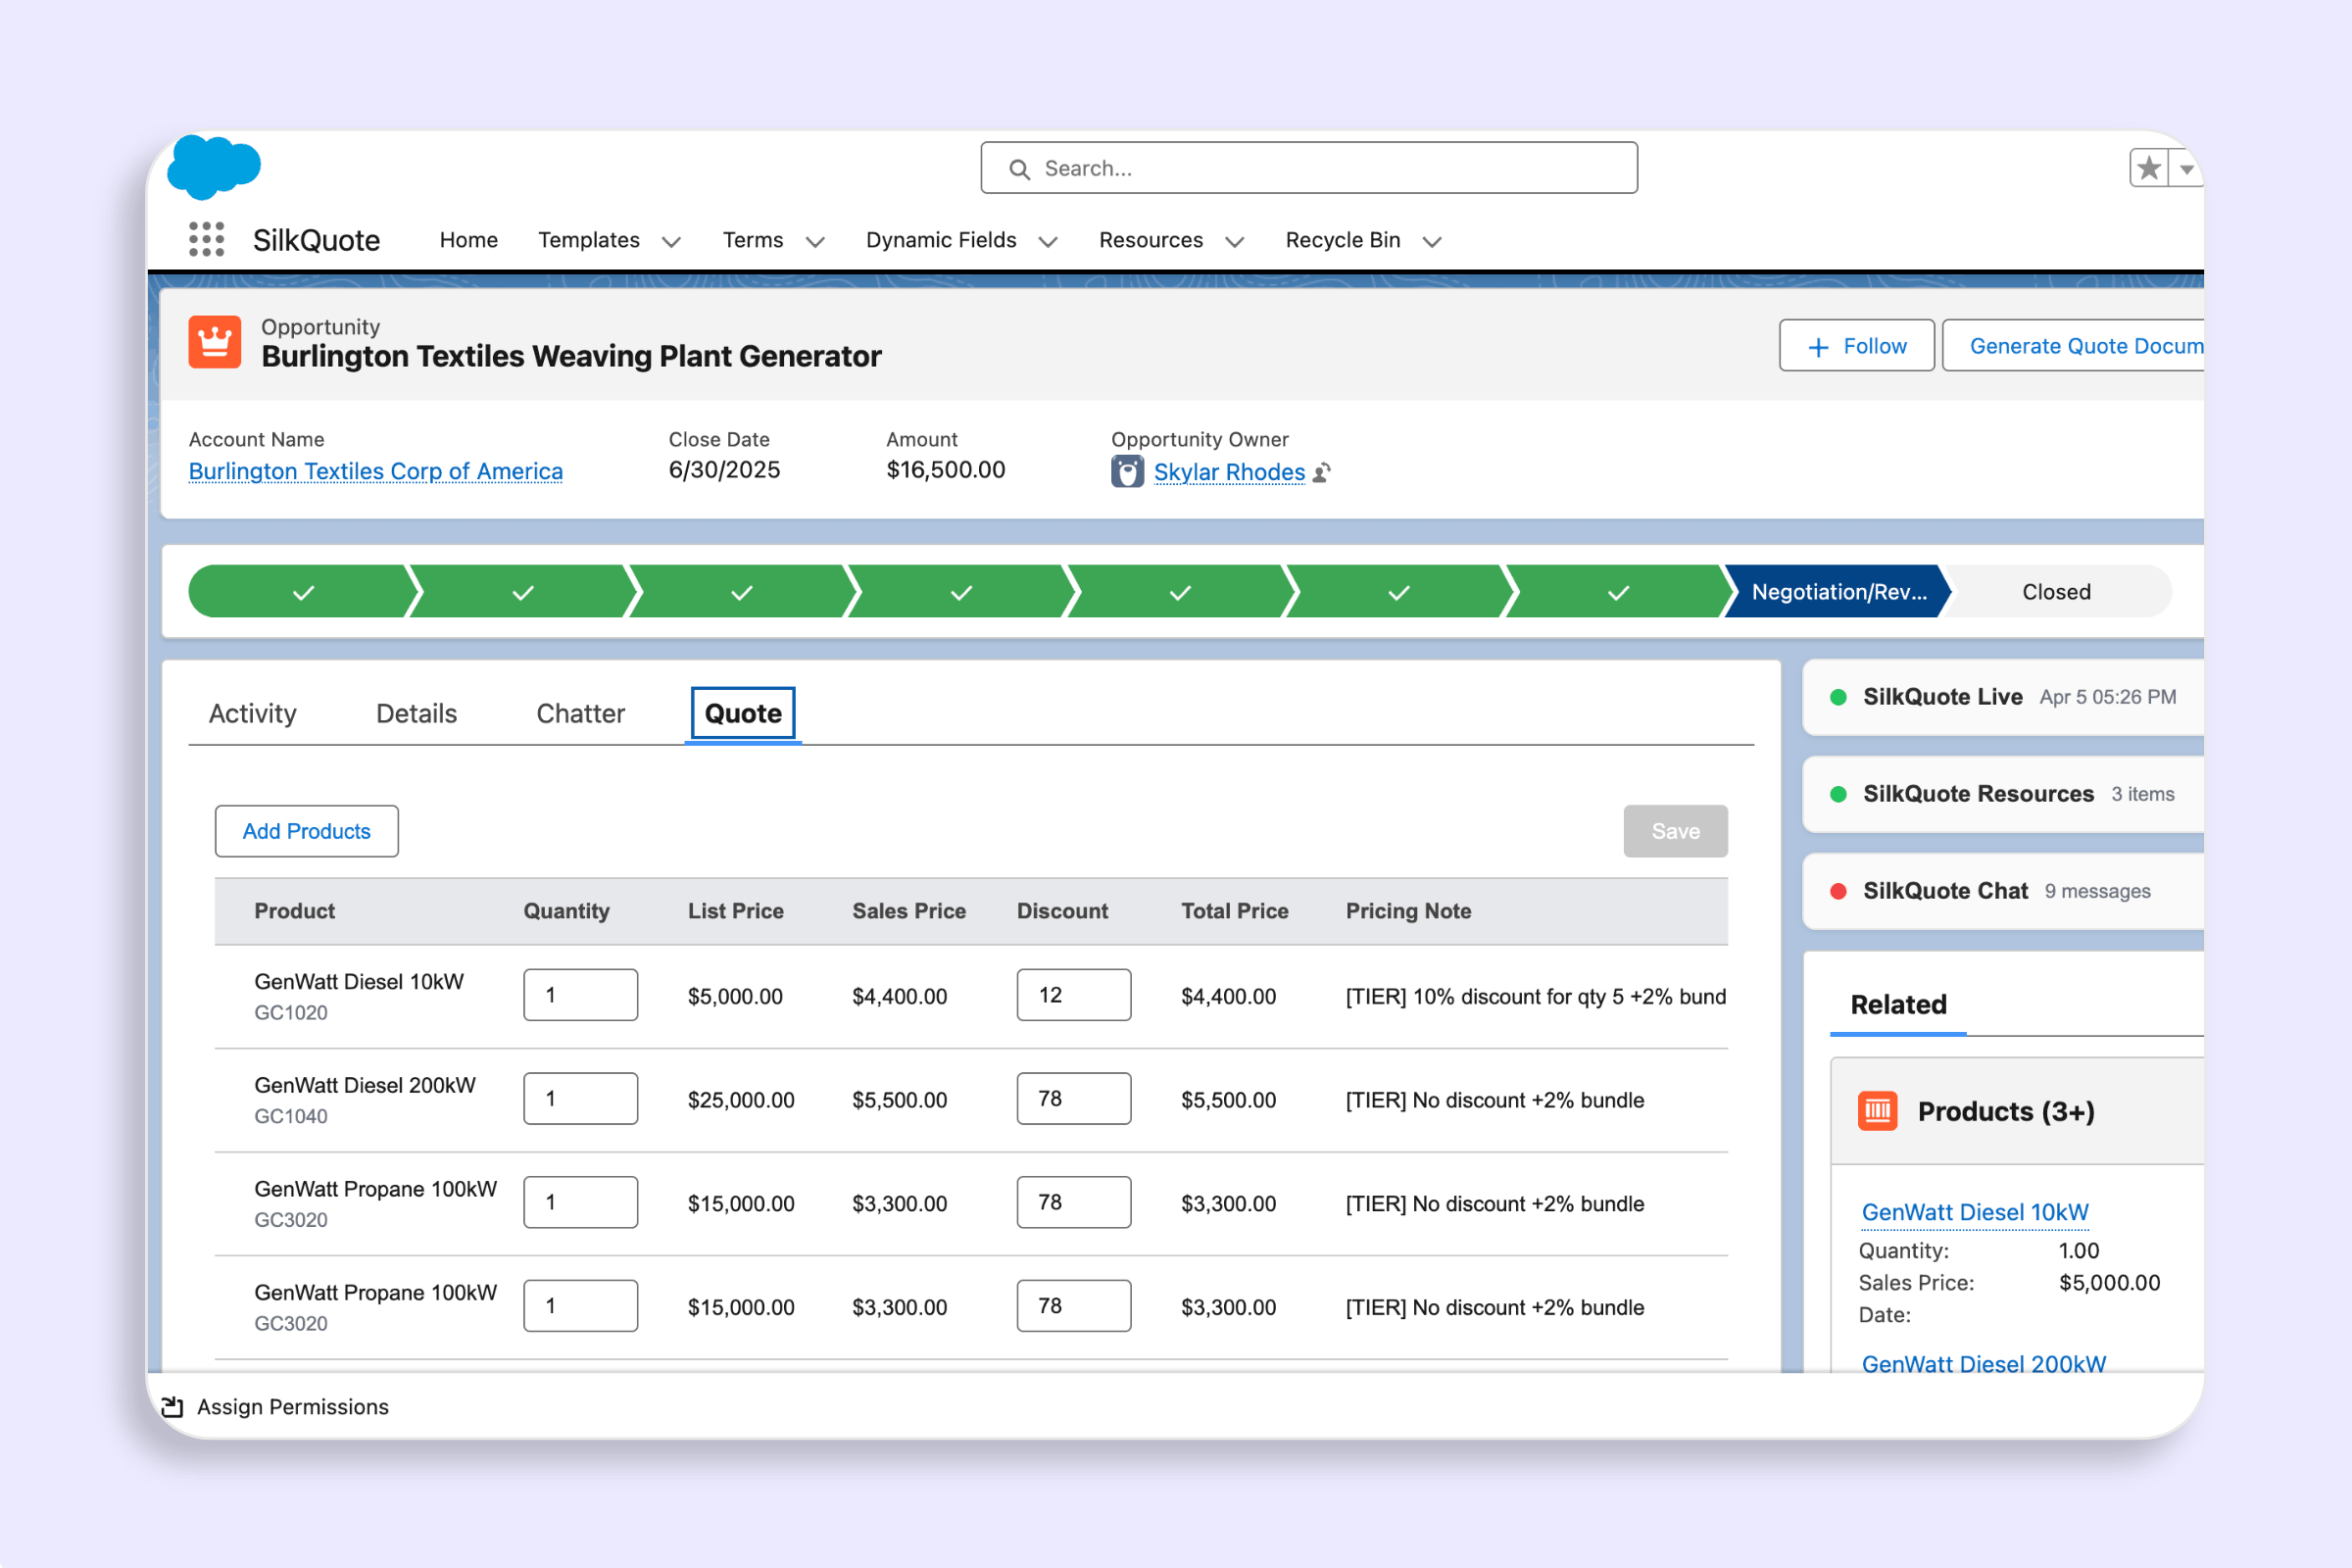Viewport: 2352px width, 1568px height.
Task: Click the orange Opportunity crown icon
Action: [x=214, y=341]
